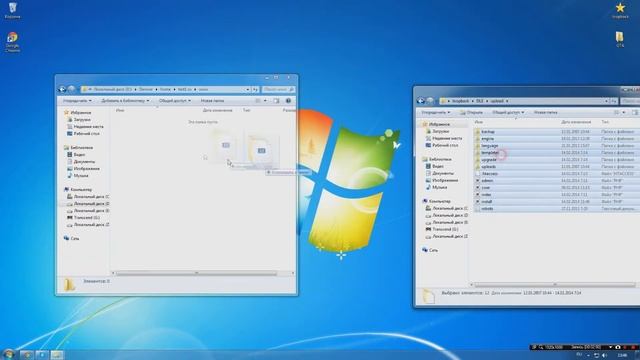Click the DLE breadcrumb in right window
The width and height of the screenshot is (640, 360).
(x=480, y=101)
